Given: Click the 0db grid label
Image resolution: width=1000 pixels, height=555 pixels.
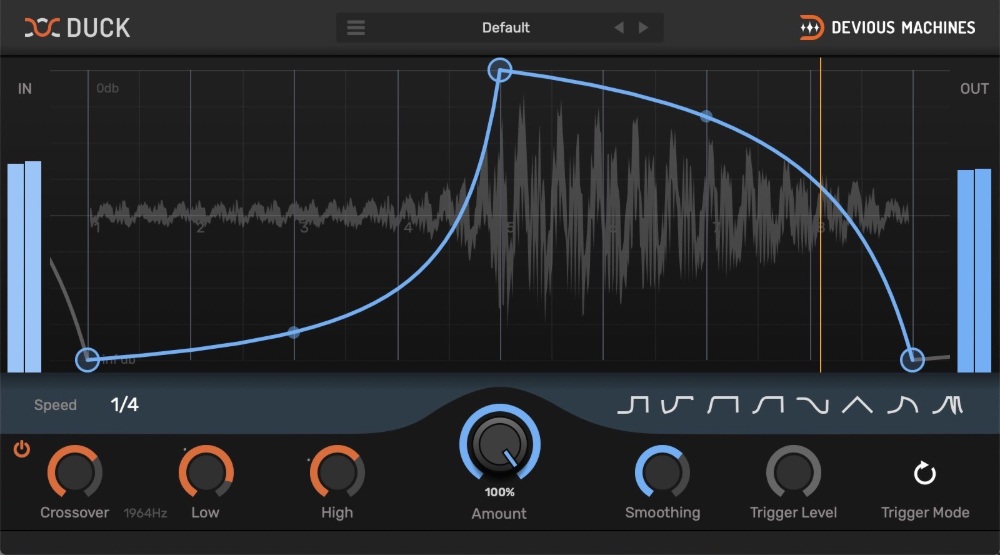Looking at the screenshot, I should tap(107, 88).
